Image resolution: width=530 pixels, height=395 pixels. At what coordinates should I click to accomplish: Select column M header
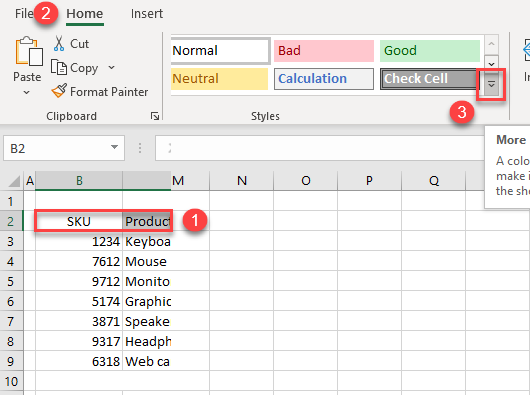click(190, 181)
